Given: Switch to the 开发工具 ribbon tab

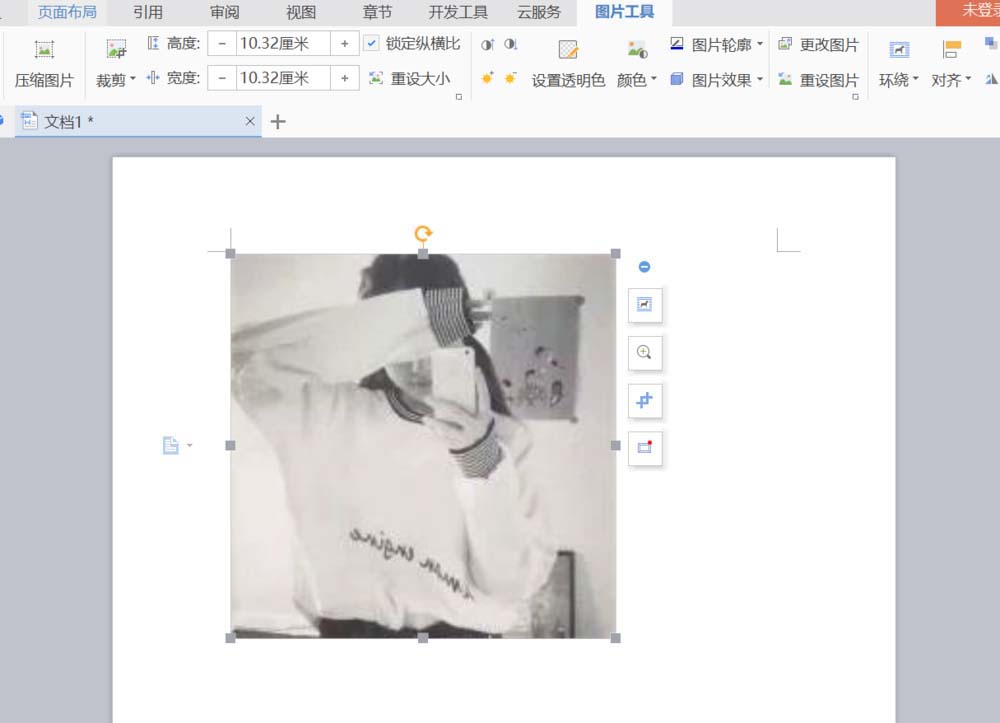Looking at the screenshot, I should tap(457, 13).
